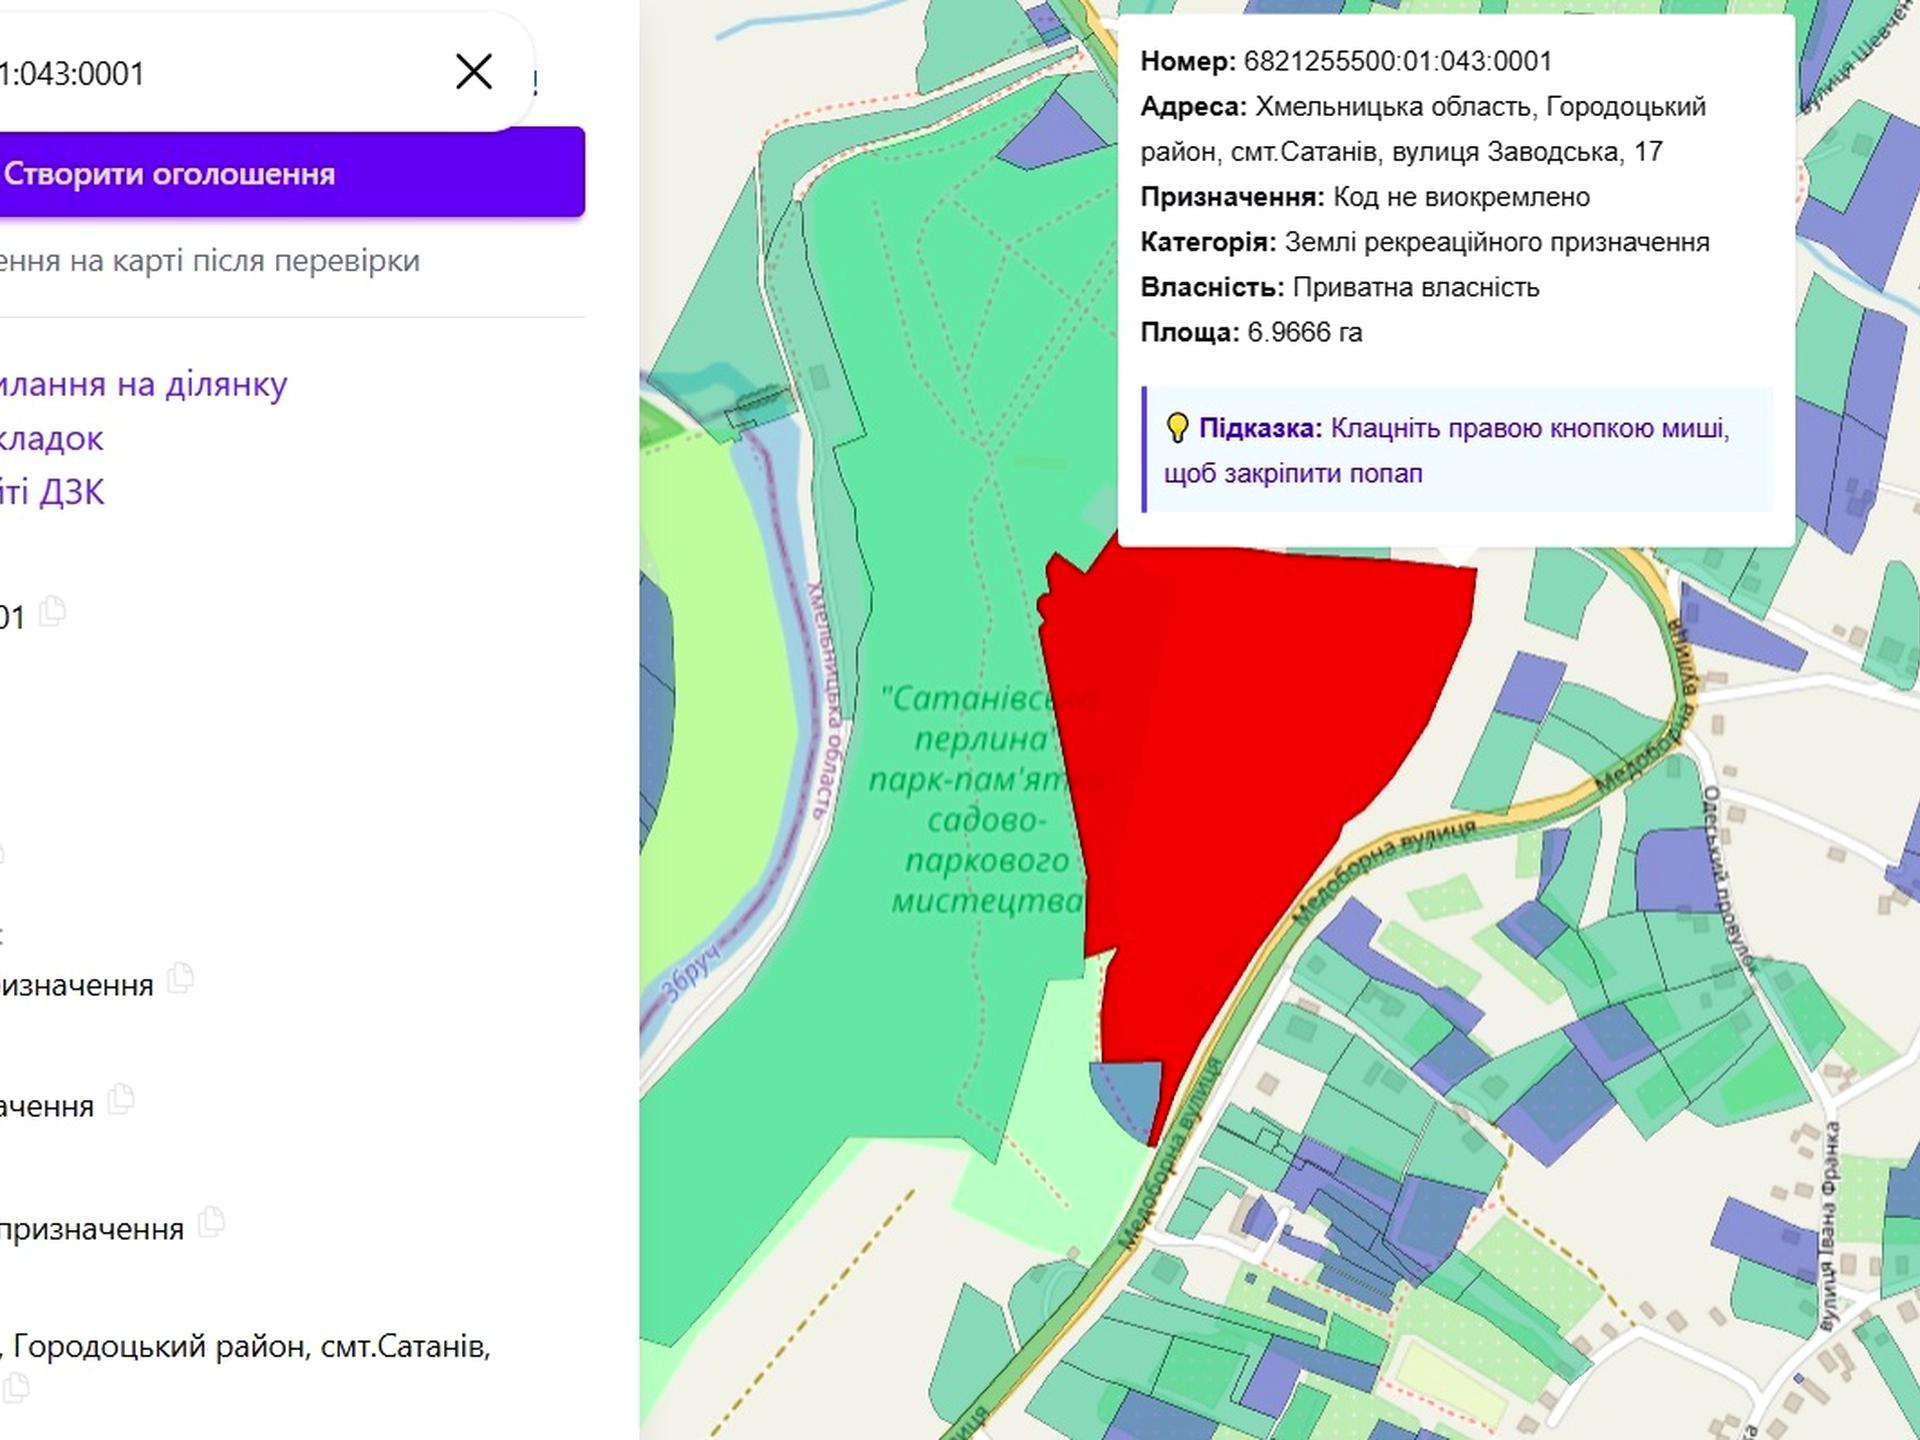Click the lightbulb hint icon in popup
Screen dimensions: 1920x1440
tap(1178, 429)
